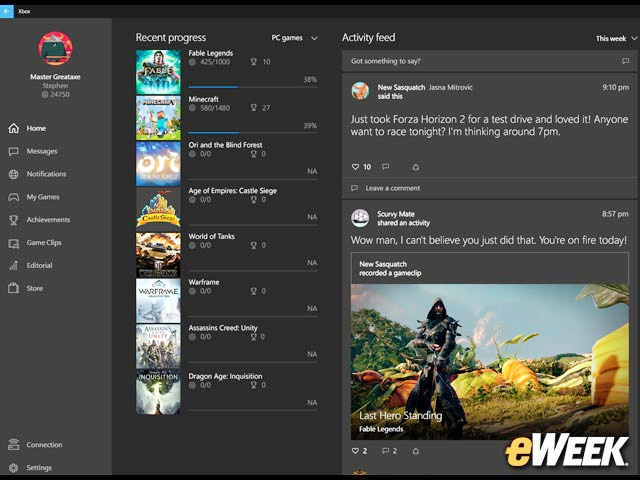The width and height of the screenshot is (640, 480).
Task: Click the Editorial chart icon
Action: pyautogui.click(x=13, y=266)
